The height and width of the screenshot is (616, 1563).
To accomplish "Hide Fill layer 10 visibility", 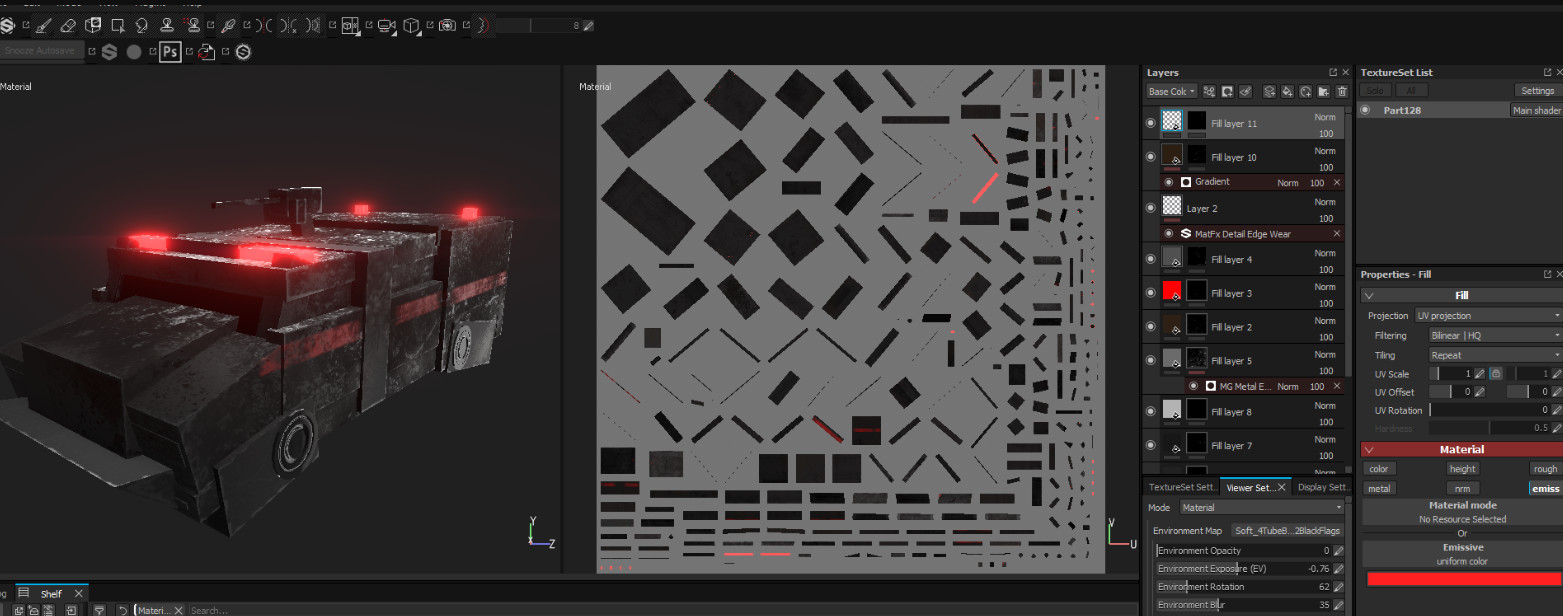I will click(x=1150, y=157).
